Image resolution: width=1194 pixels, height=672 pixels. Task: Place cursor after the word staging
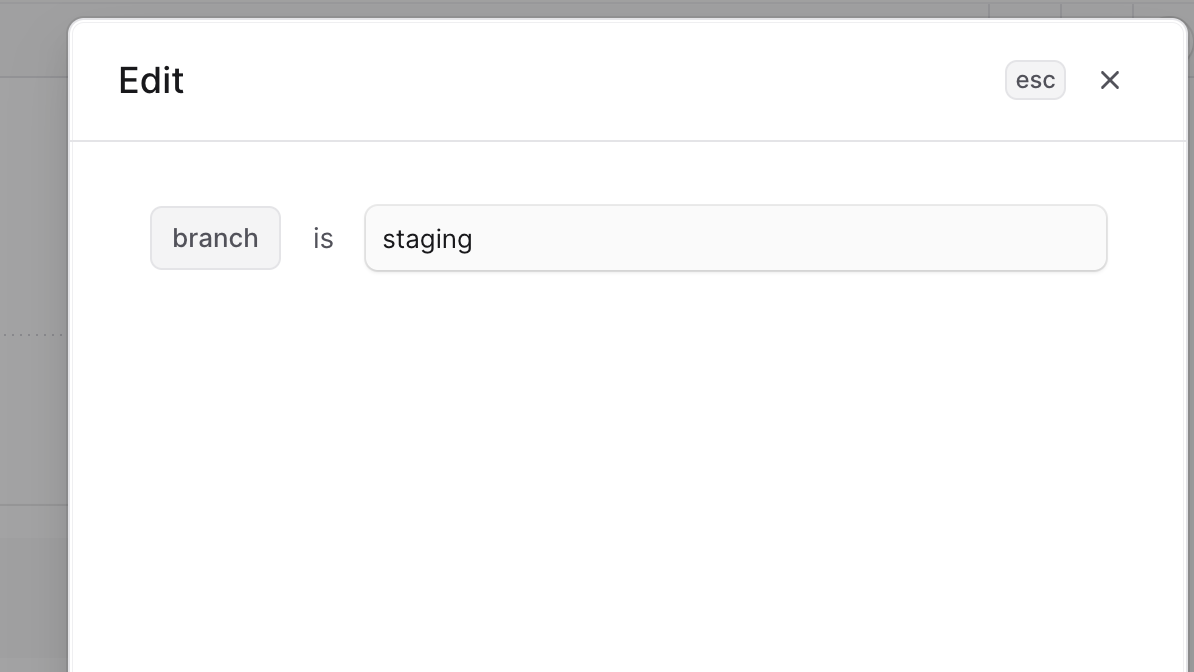(x=474, y=238)
